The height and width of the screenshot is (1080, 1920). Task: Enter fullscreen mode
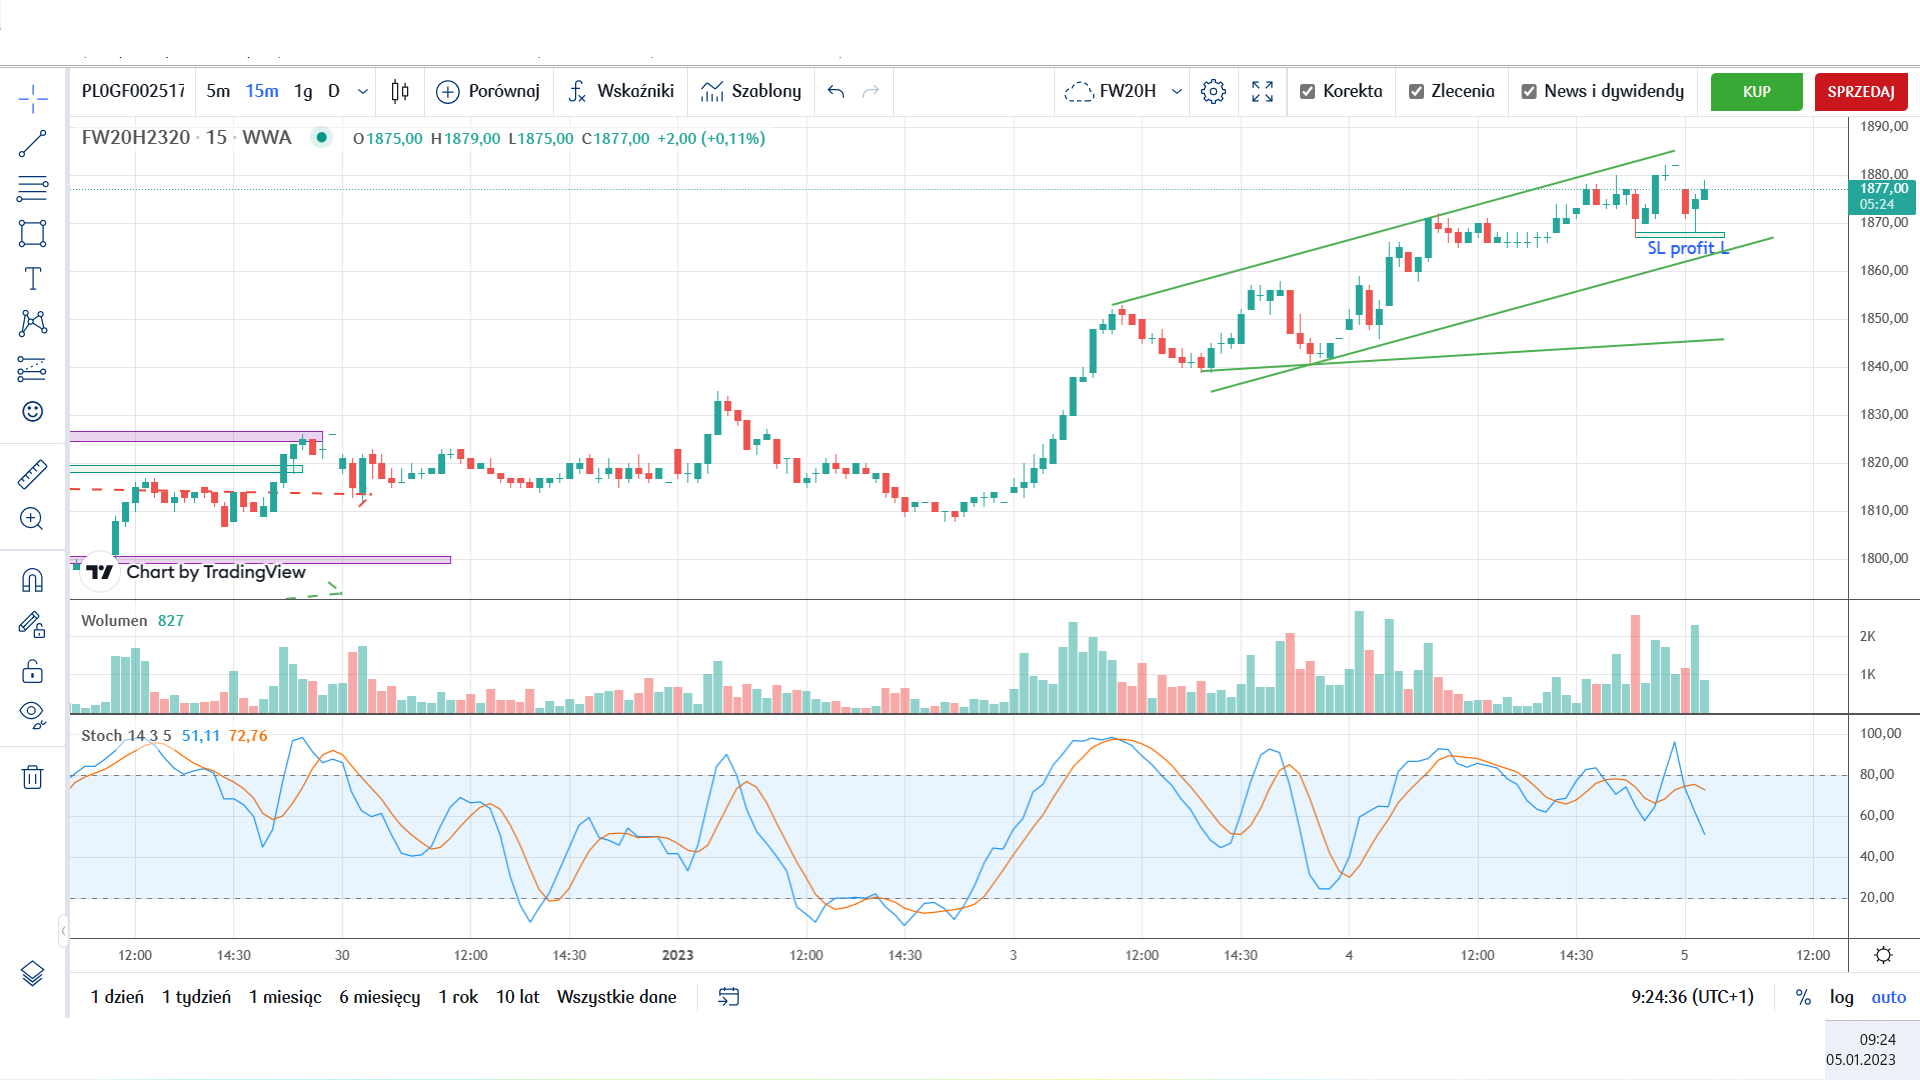point(1262,91)
